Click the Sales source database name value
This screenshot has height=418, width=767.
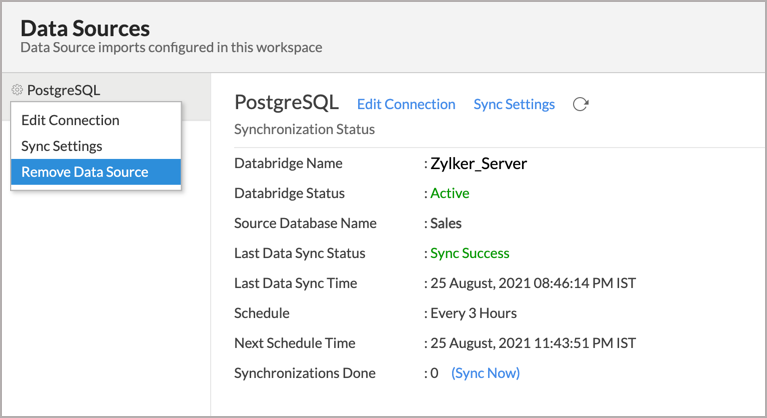[446, 223]
